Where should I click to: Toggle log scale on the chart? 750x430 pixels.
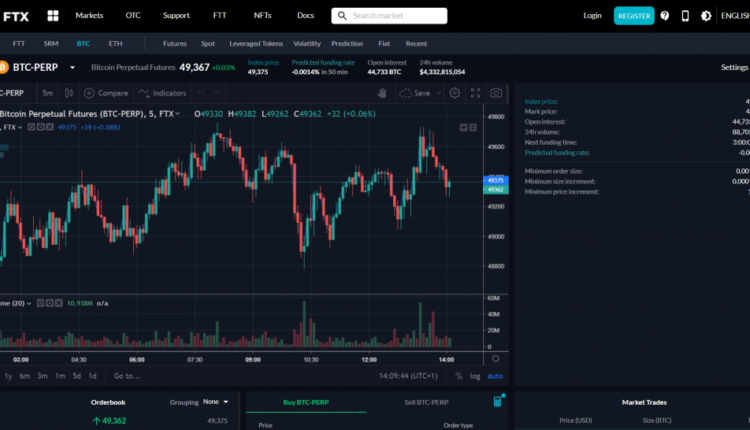[x=475, y=376]
